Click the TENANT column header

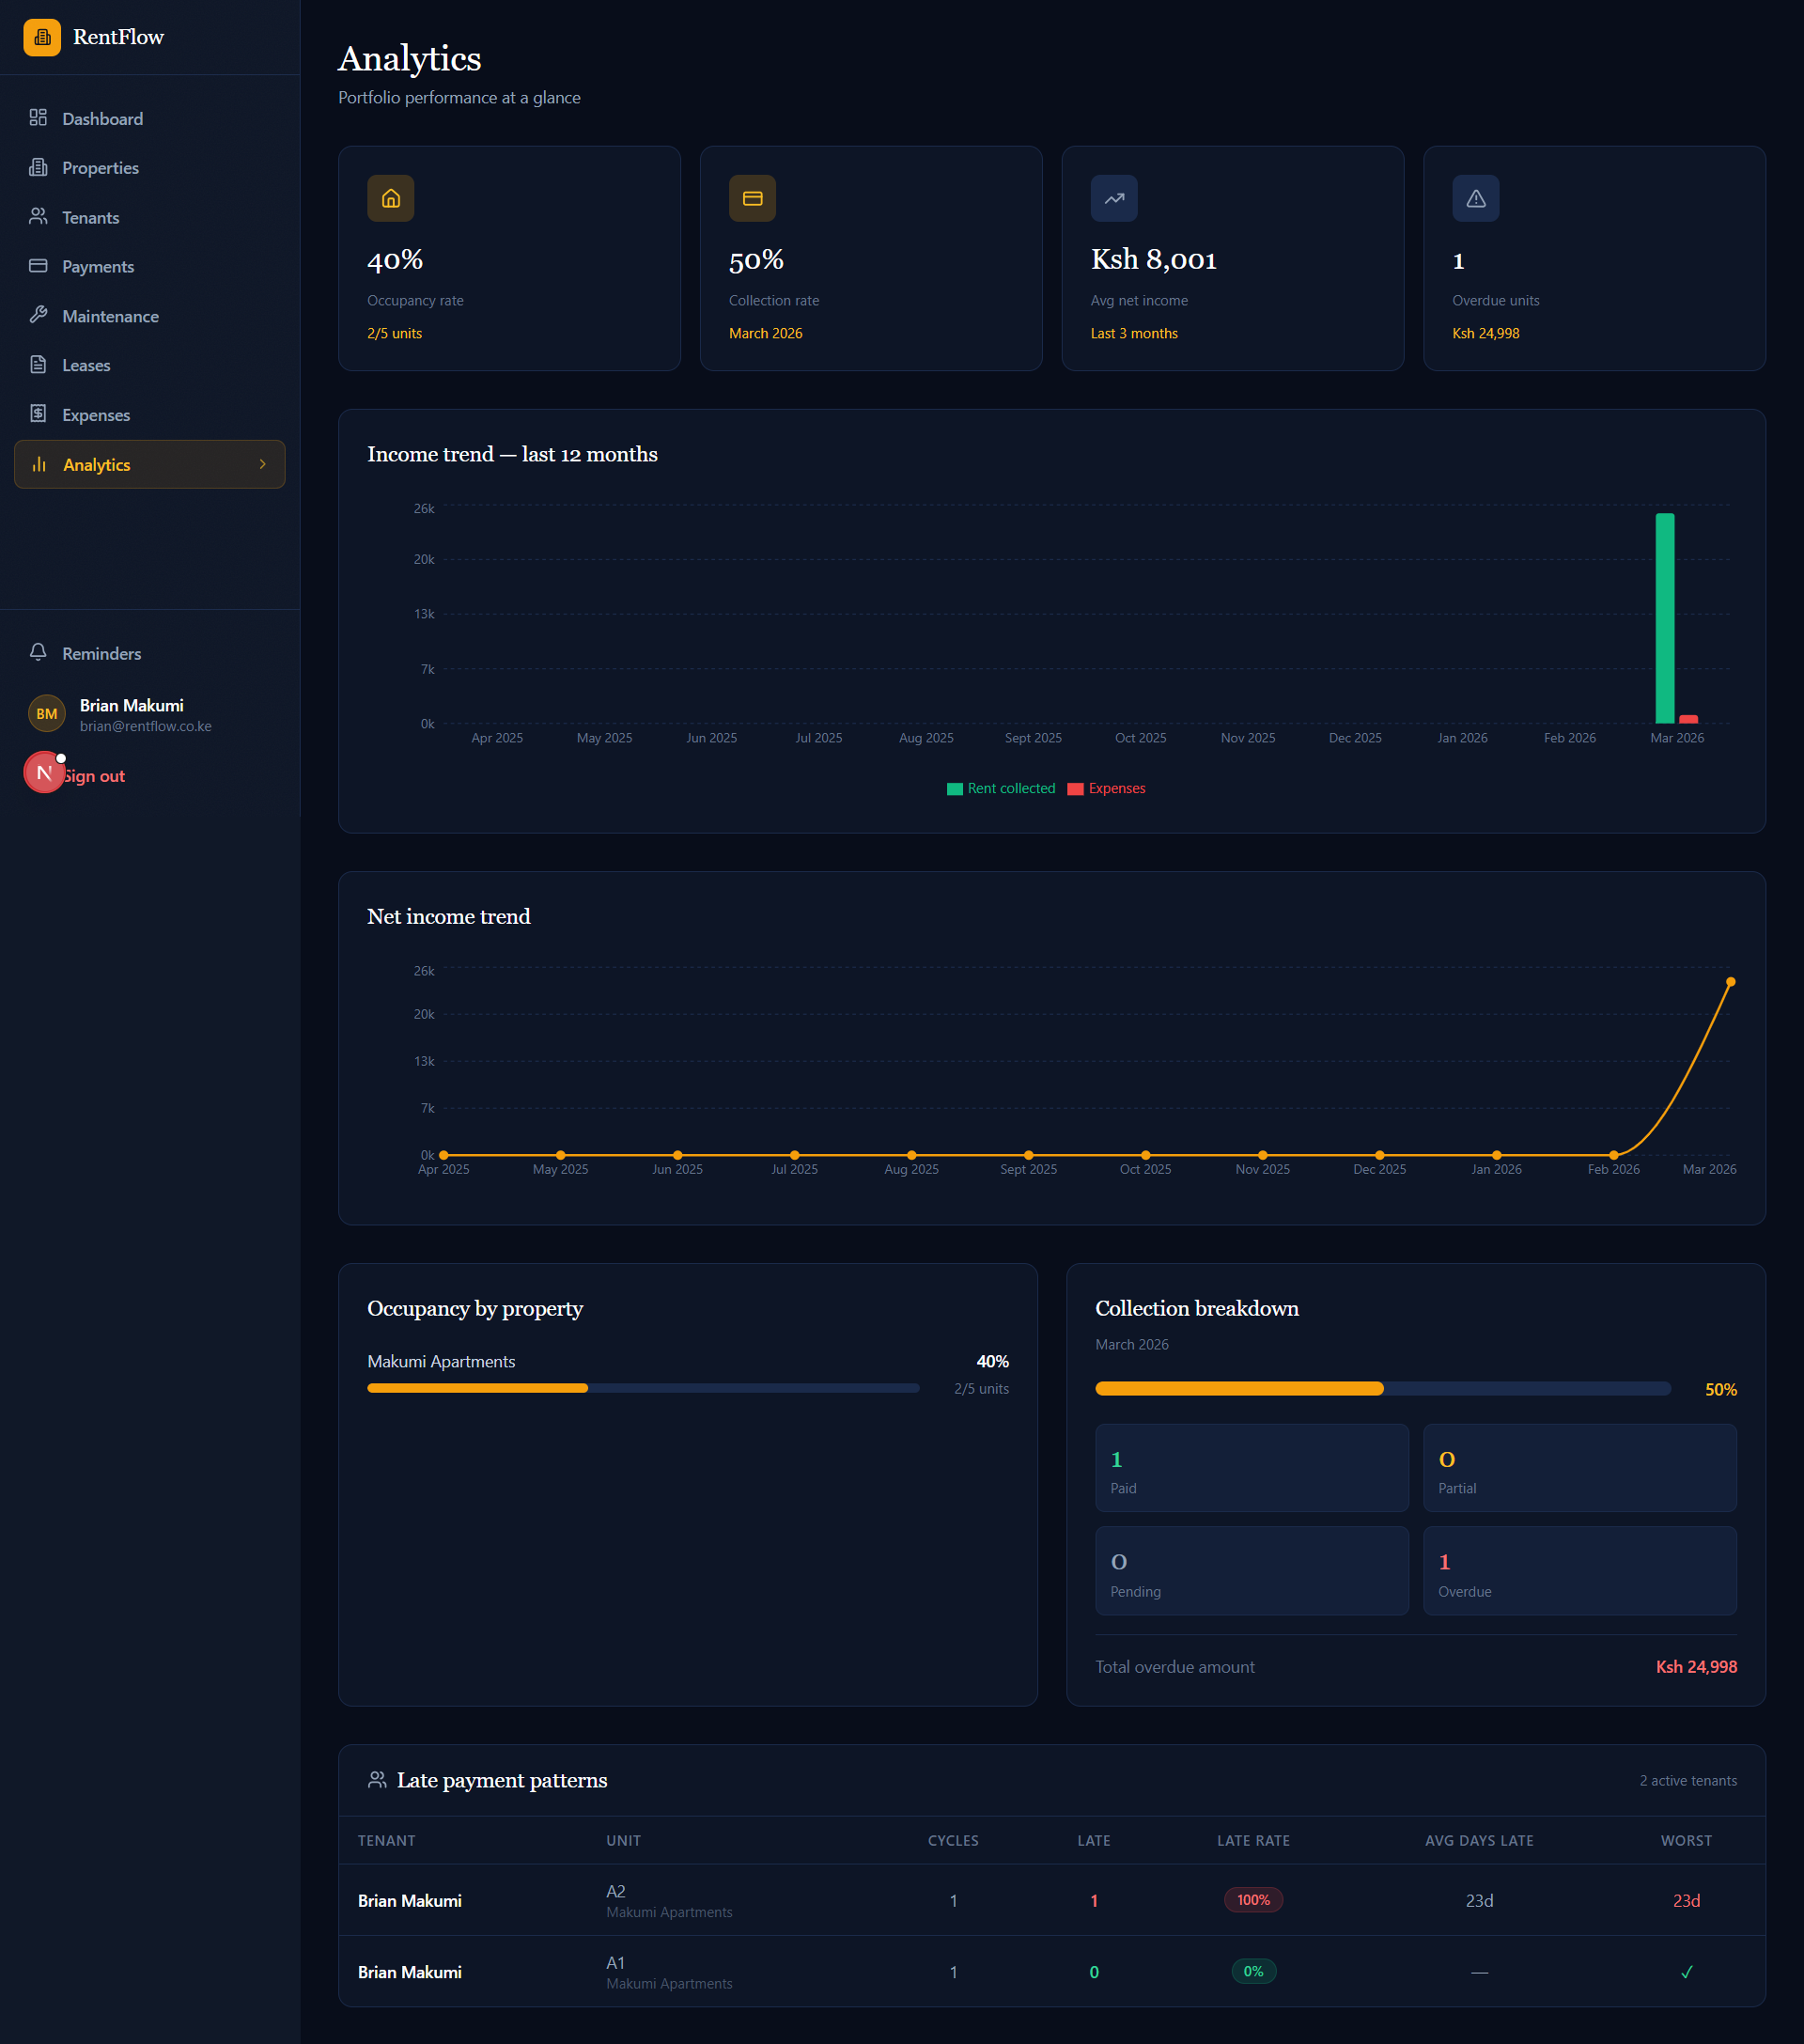pos(387,1841)
